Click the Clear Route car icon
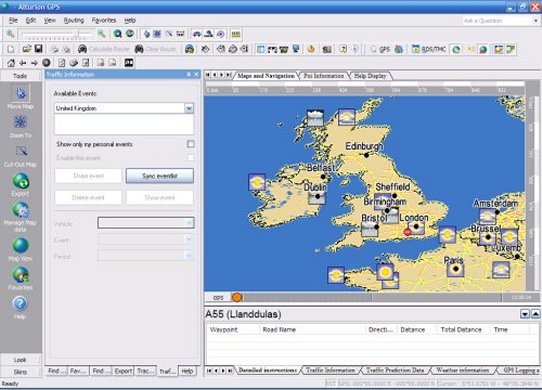Screen dimensions: 542x390 coord(139,49)
